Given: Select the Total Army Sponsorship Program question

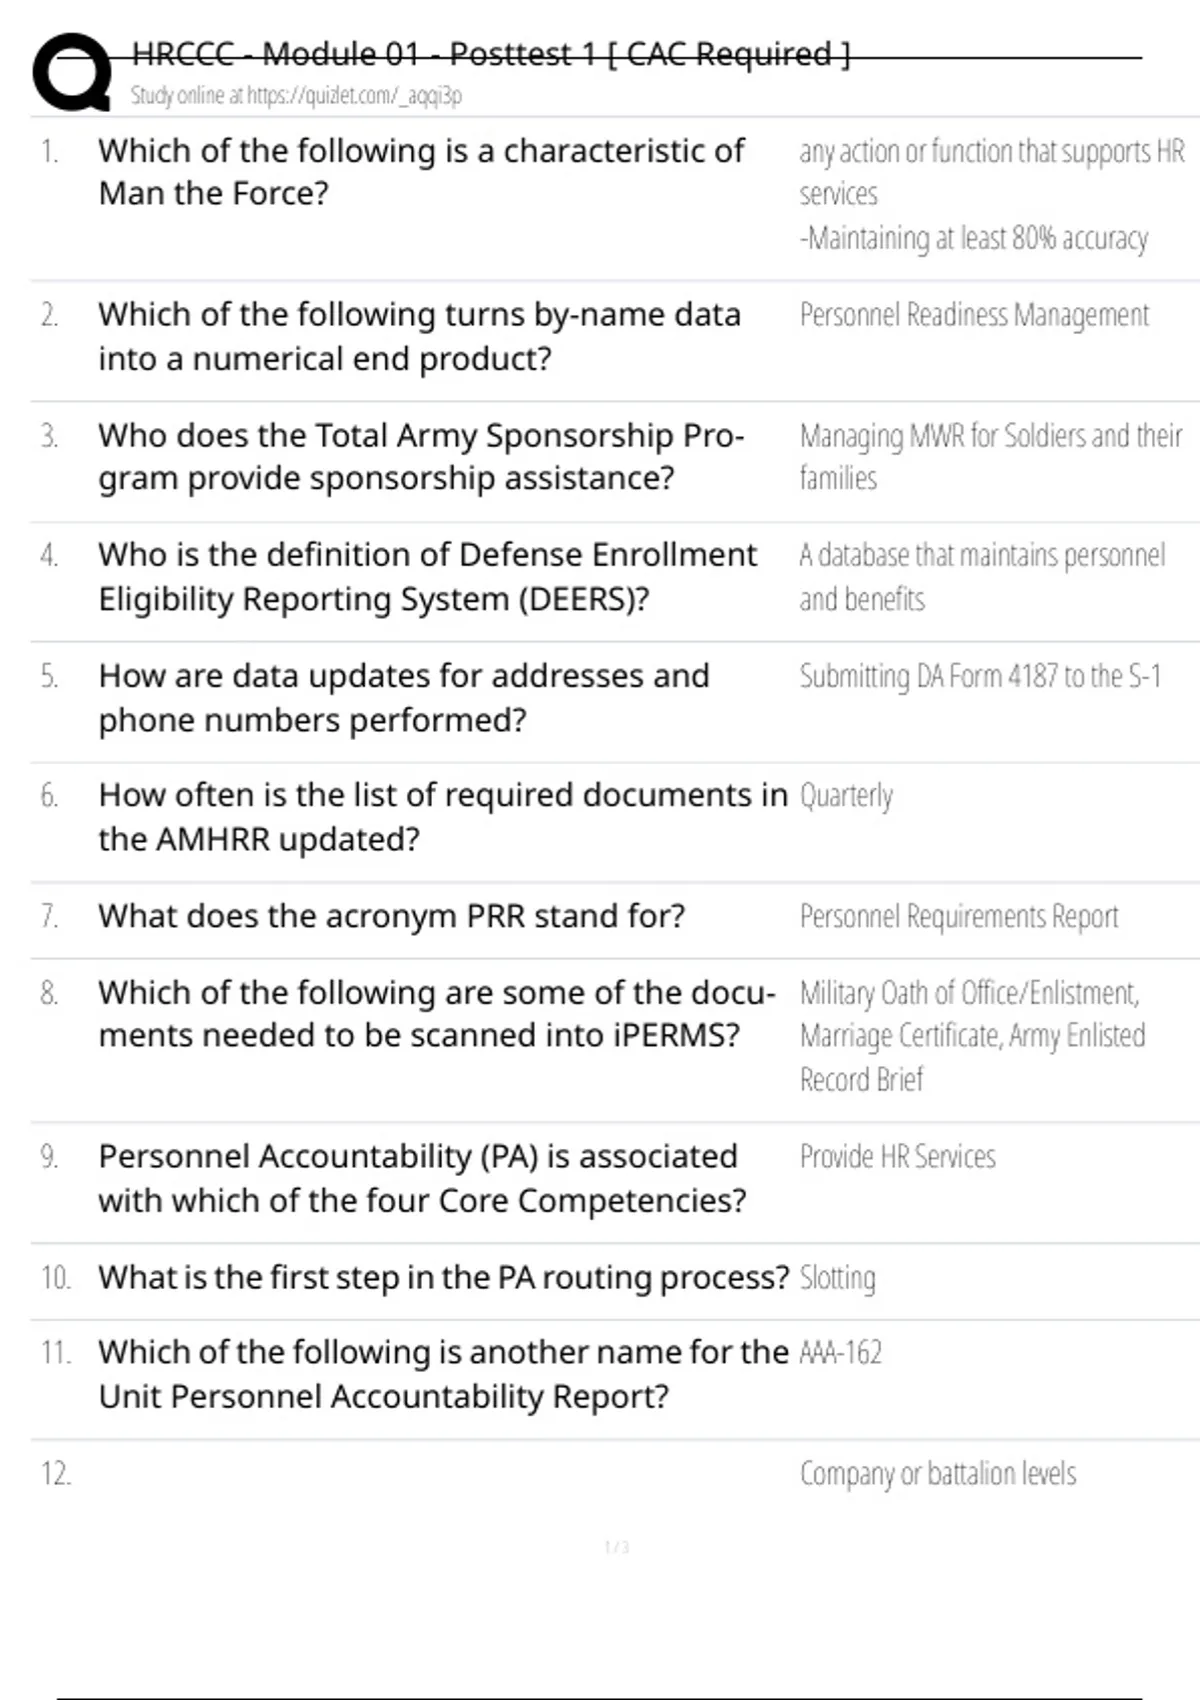Looking at the screenshot, I should click(x=421, y=457).
